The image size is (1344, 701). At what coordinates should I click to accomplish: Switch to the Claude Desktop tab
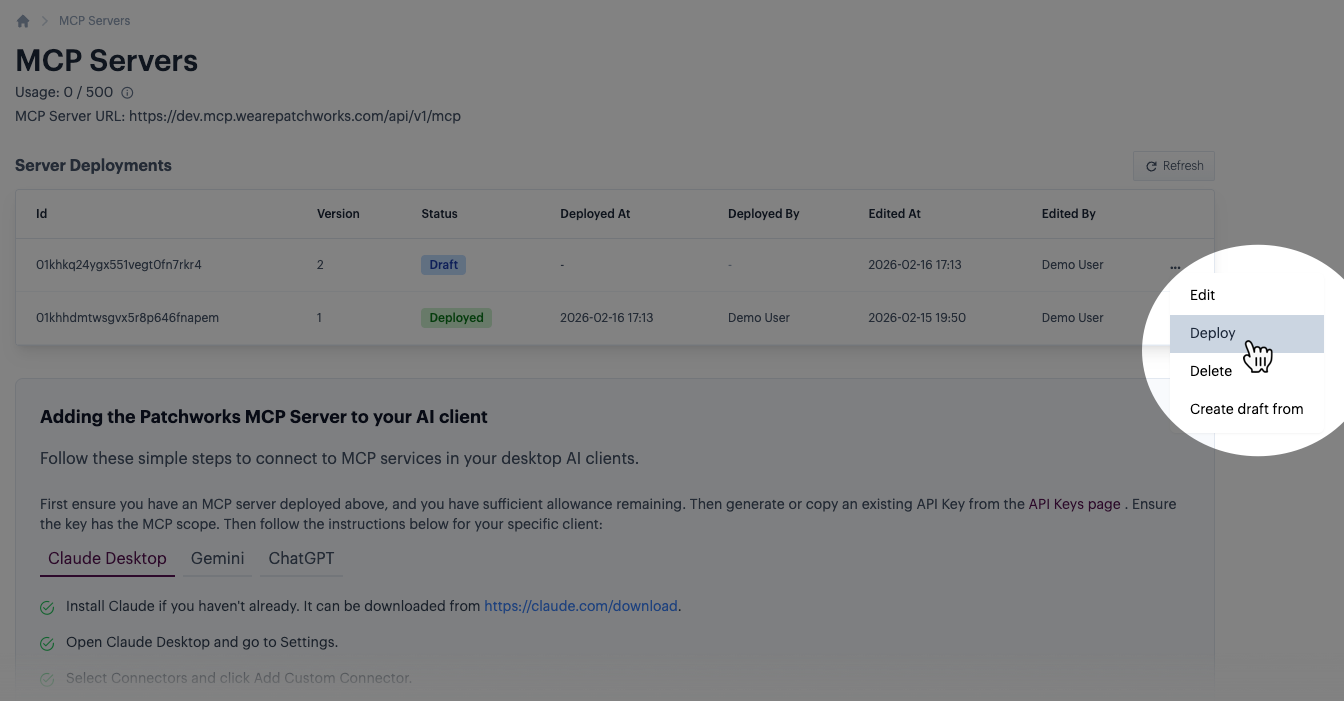point(107,558)
